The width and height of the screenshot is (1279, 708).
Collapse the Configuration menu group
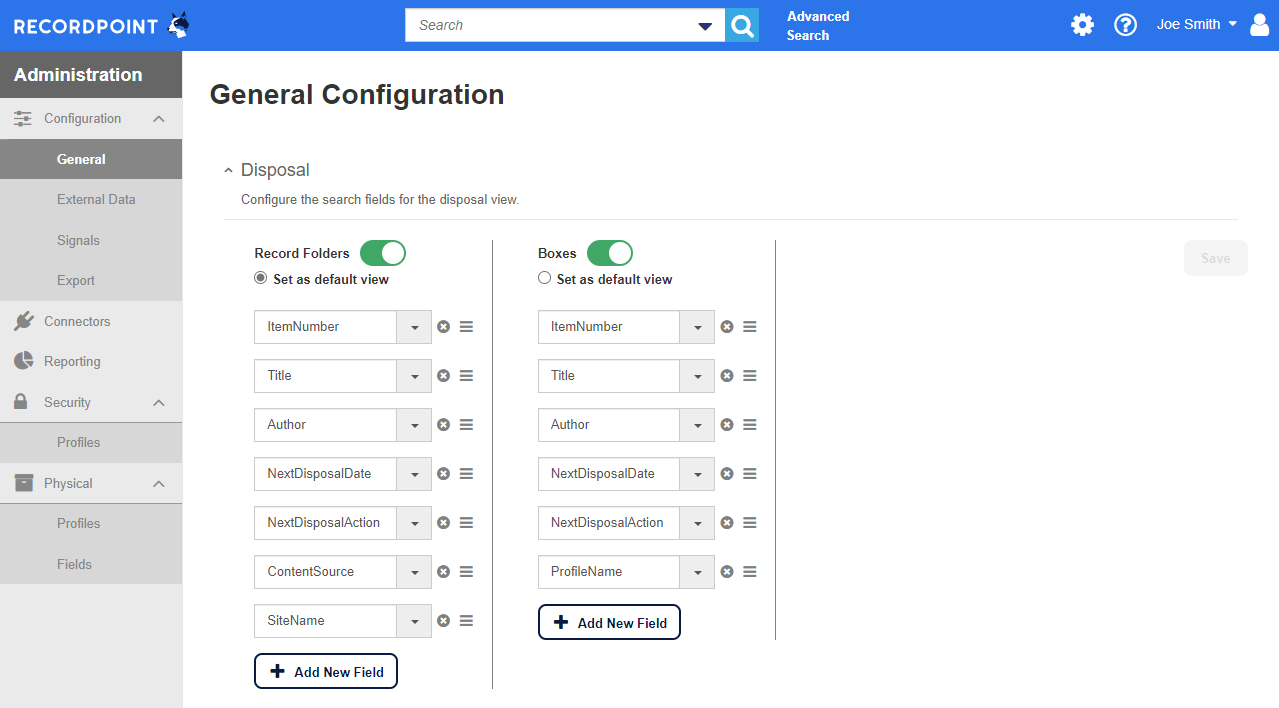[x=158, y=119]
